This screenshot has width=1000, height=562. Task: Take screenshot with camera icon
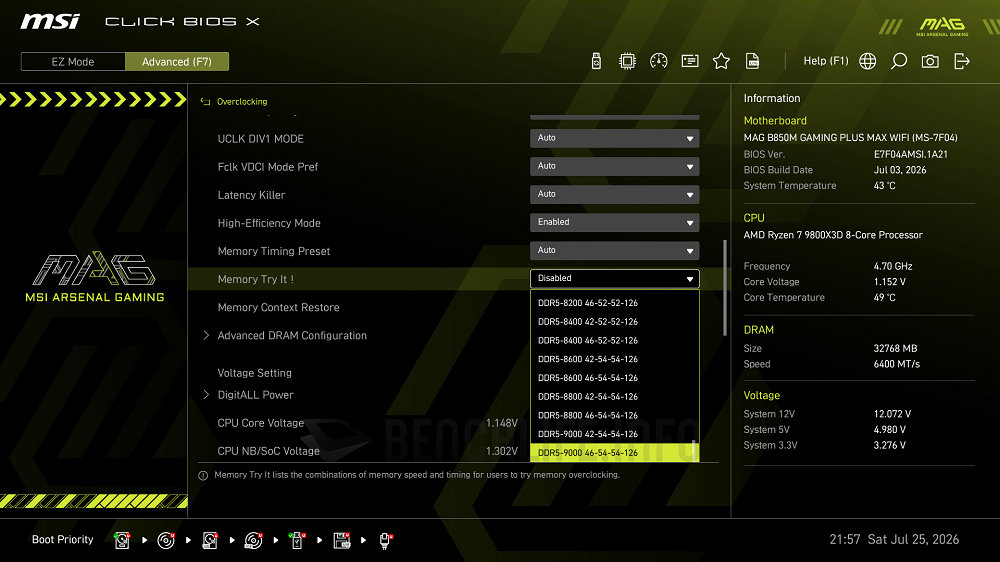pos(930,61)
